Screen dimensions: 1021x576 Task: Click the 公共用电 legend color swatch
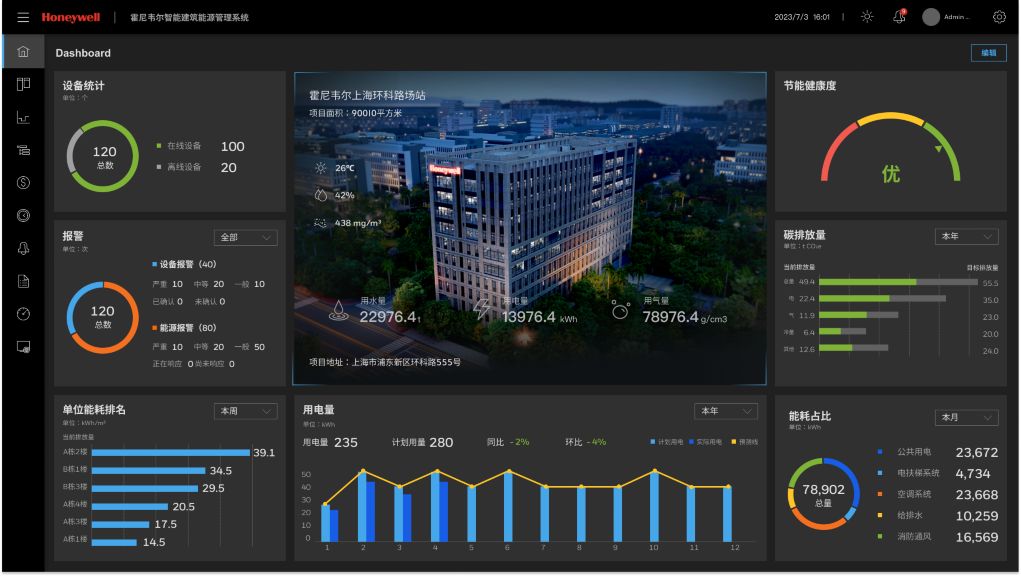[880, 452]
